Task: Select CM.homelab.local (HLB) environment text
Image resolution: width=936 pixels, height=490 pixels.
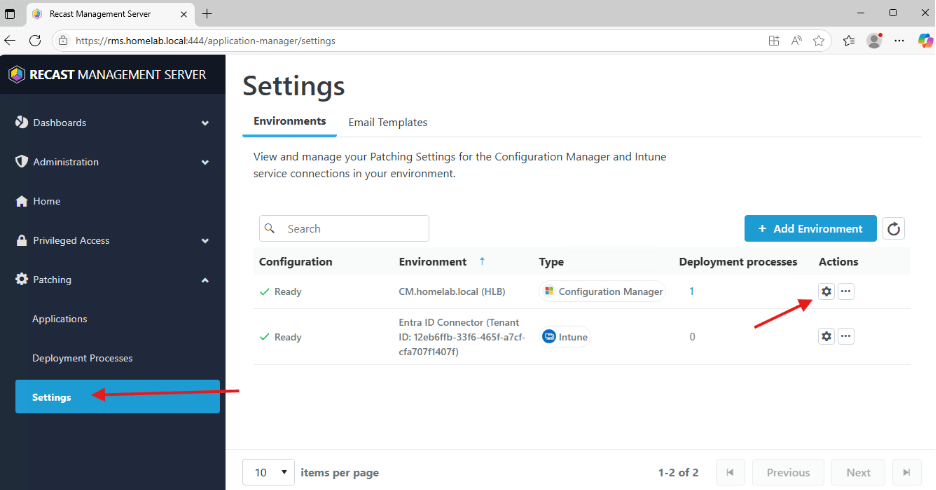Action: click(452, 291)
